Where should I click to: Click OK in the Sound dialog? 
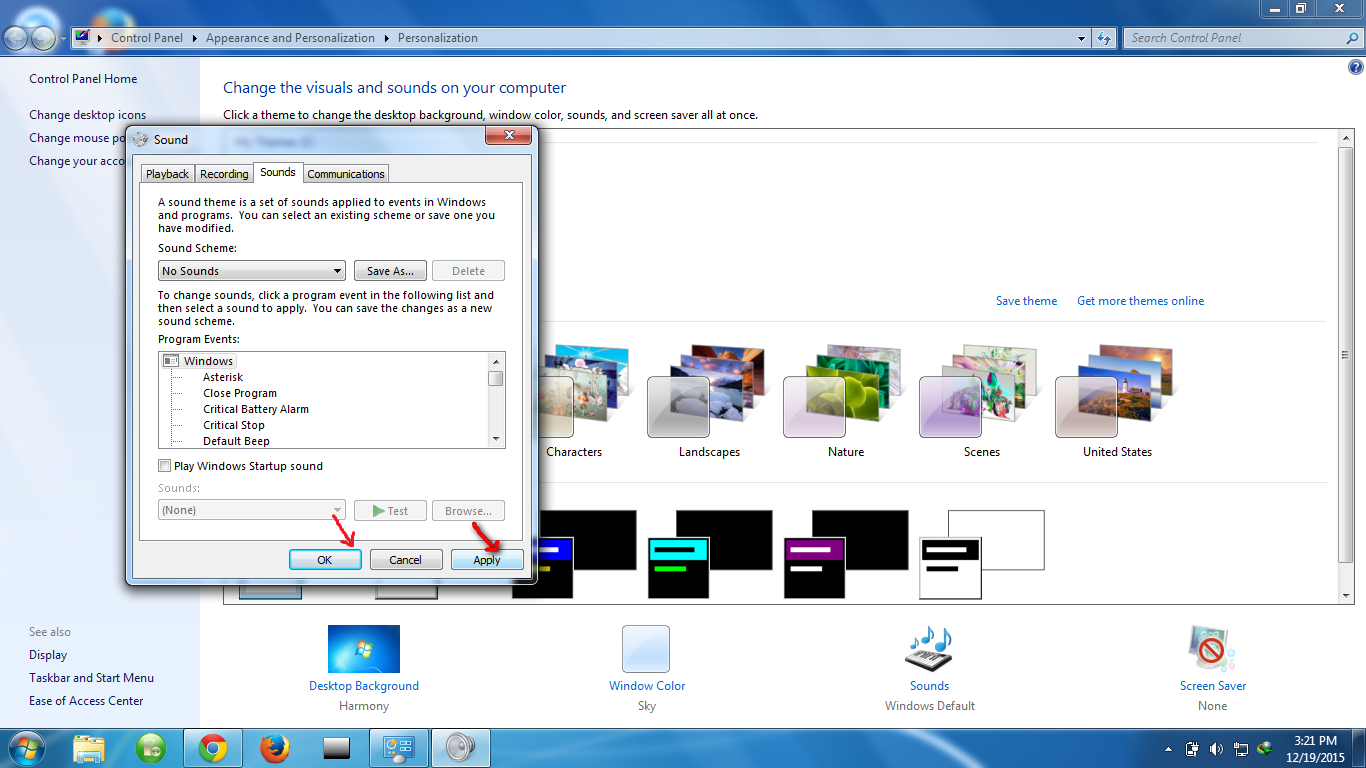coord(325,560)
